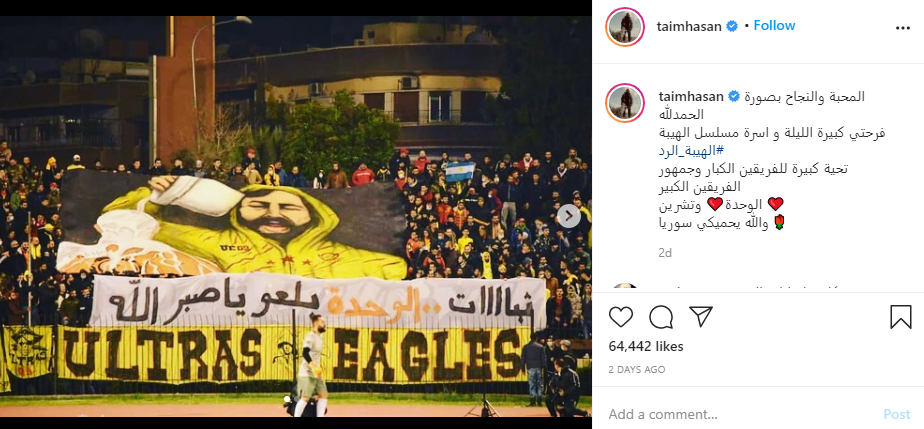Click the stadium Ultras Eagles photo

point(296,216)
